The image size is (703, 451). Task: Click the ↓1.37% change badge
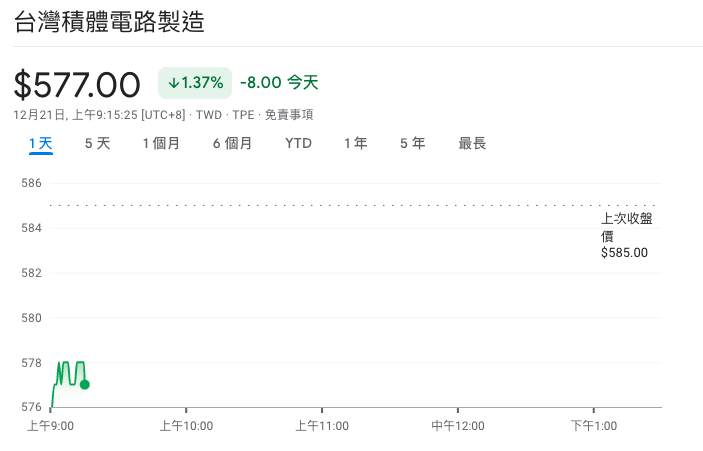pyautogui.click(x=195, y=83)
